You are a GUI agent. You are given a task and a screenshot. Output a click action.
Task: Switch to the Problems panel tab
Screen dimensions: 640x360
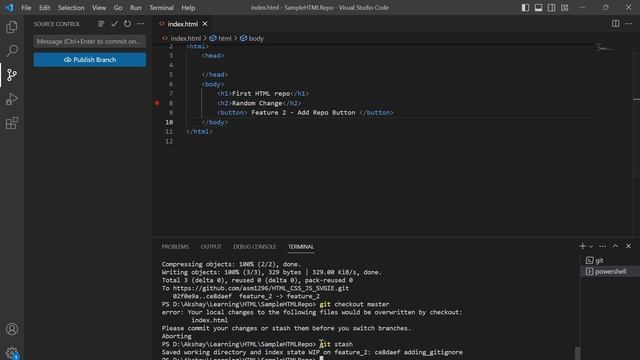pos(175,247)
